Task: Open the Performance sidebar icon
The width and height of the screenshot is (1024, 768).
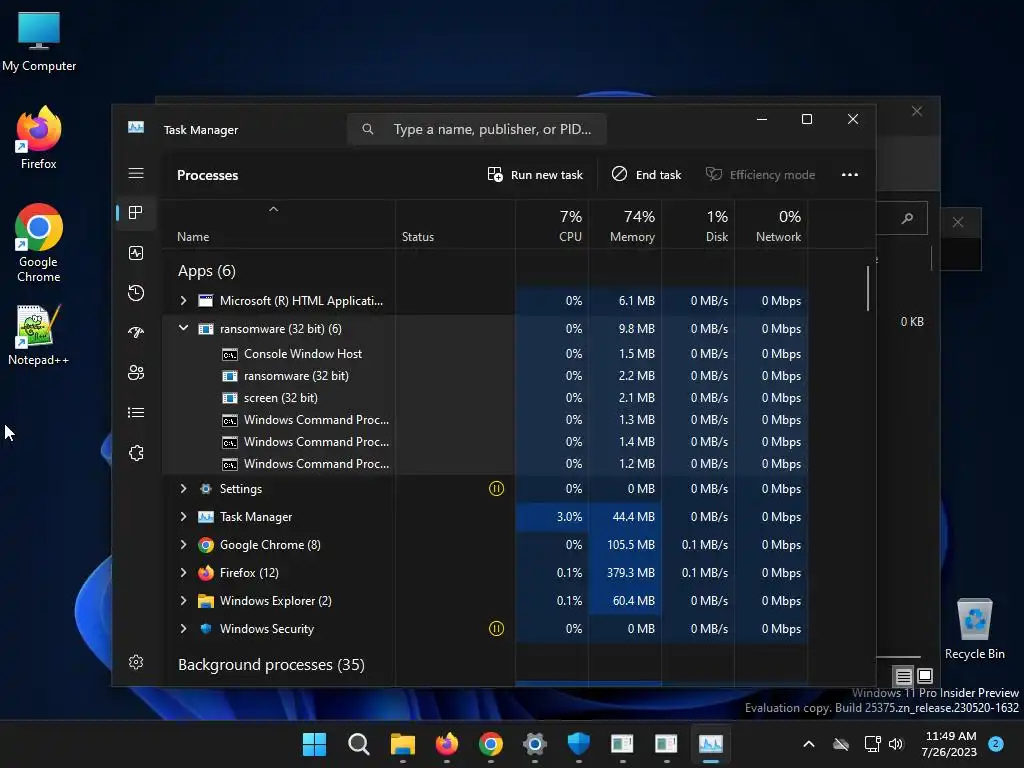Action: click(136, 253)
